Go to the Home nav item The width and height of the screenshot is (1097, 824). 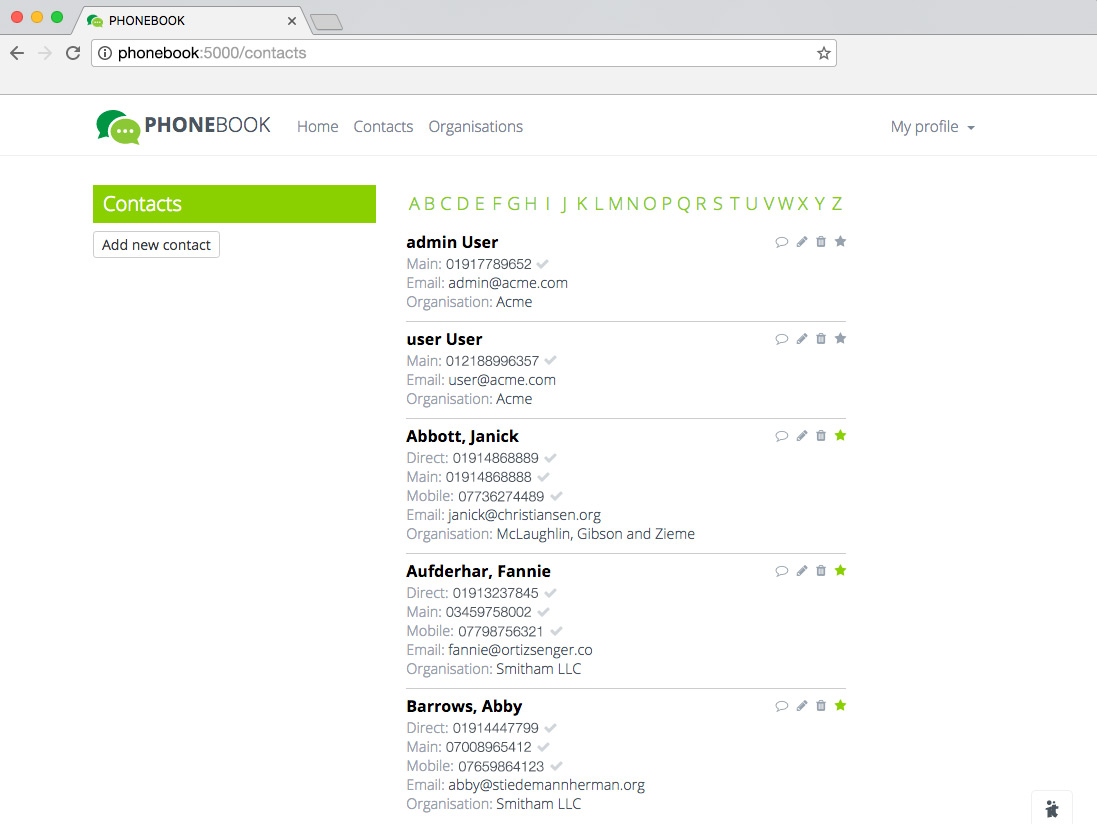point(317,127)
